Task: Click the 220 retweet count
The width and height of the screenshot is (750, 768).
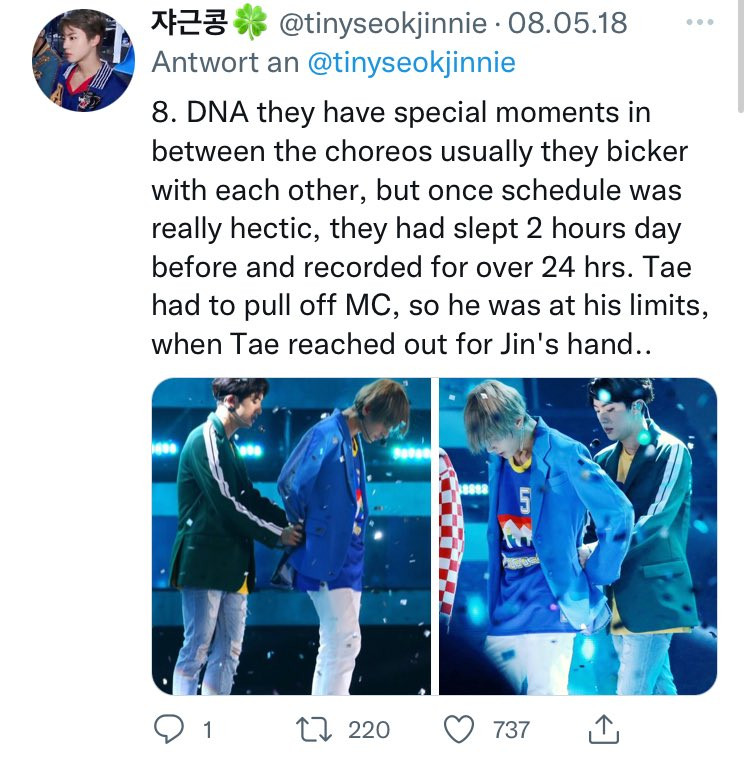Action: point(369,730)
